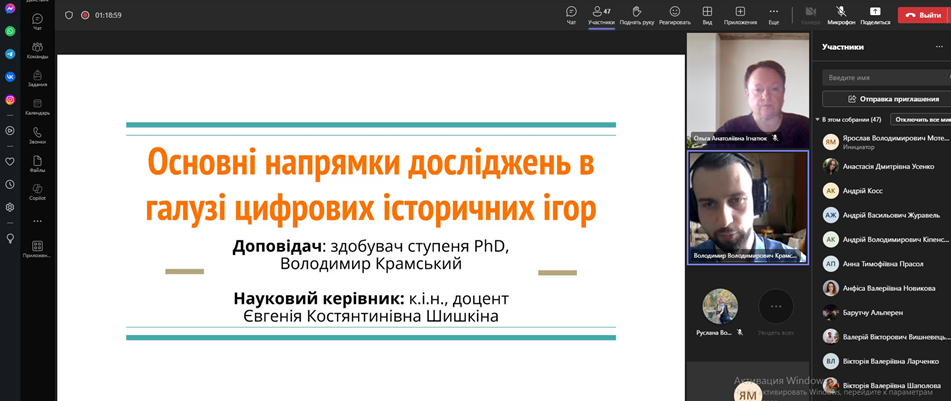This screenshot has height=401, width=951.
Task: Open the meeting chat (Чат) in toolbar
Action: pos(571,14)
